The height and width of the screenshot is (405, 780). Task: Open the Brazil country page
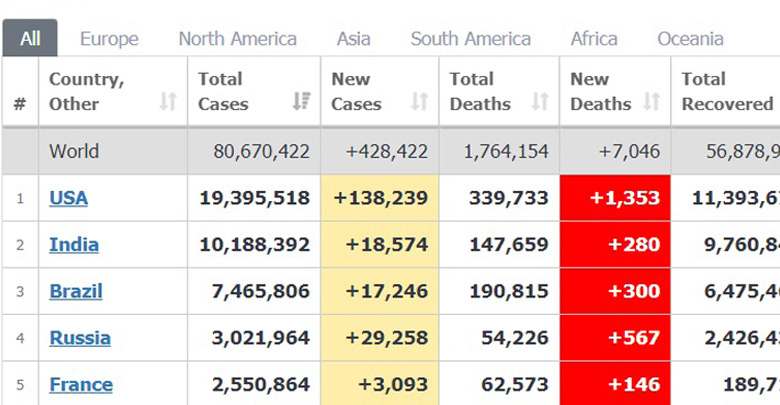click(x=75, y=292)
